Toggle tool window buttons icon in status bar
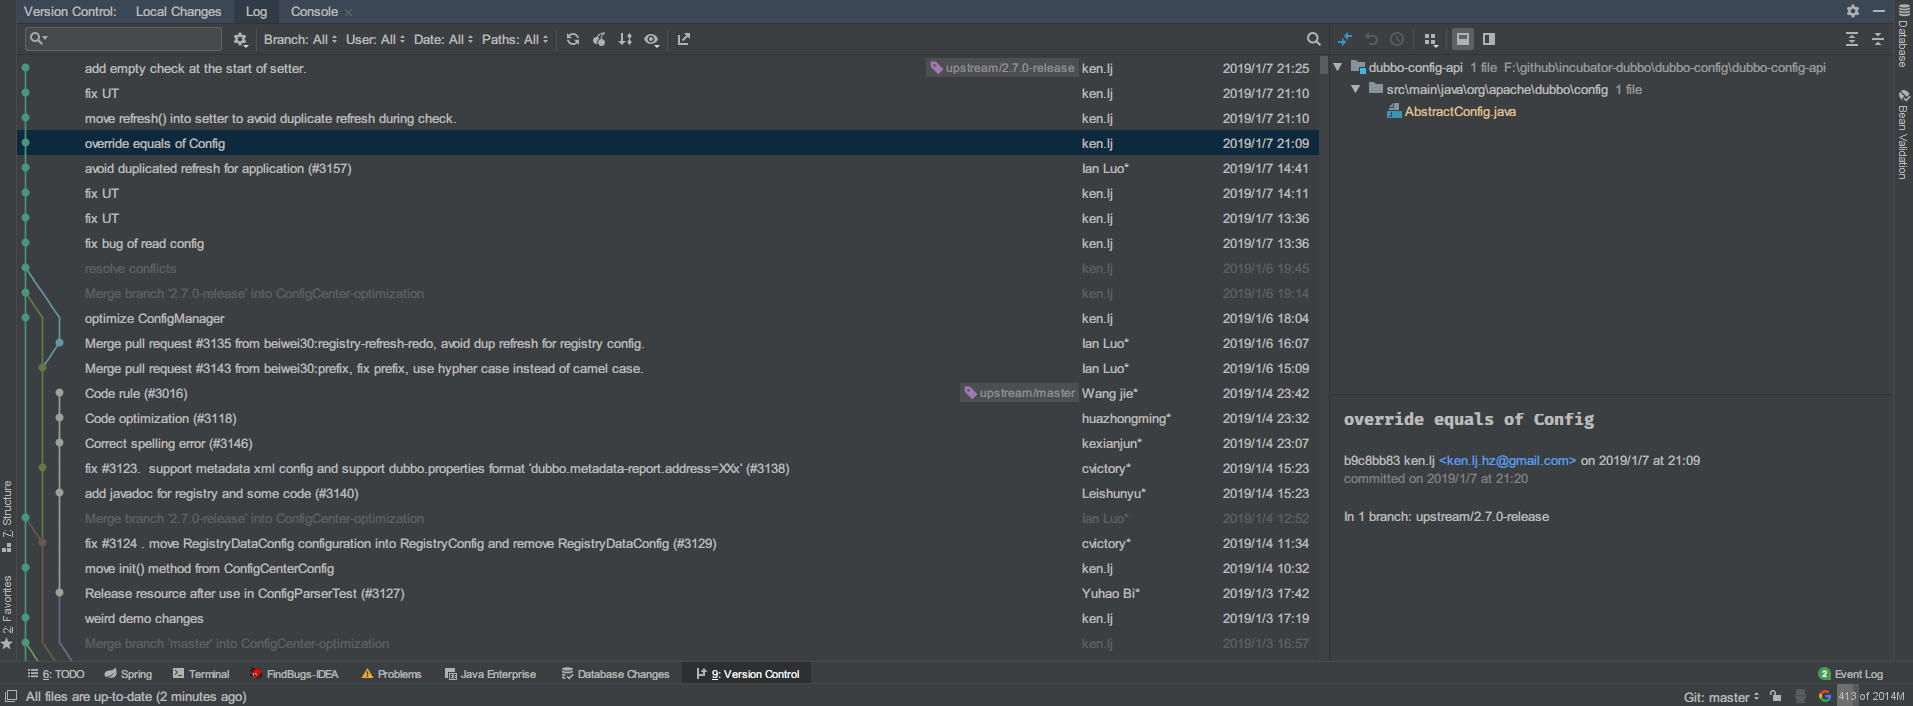This screenshot has width=1913, height=706. [x=11, y=696]
